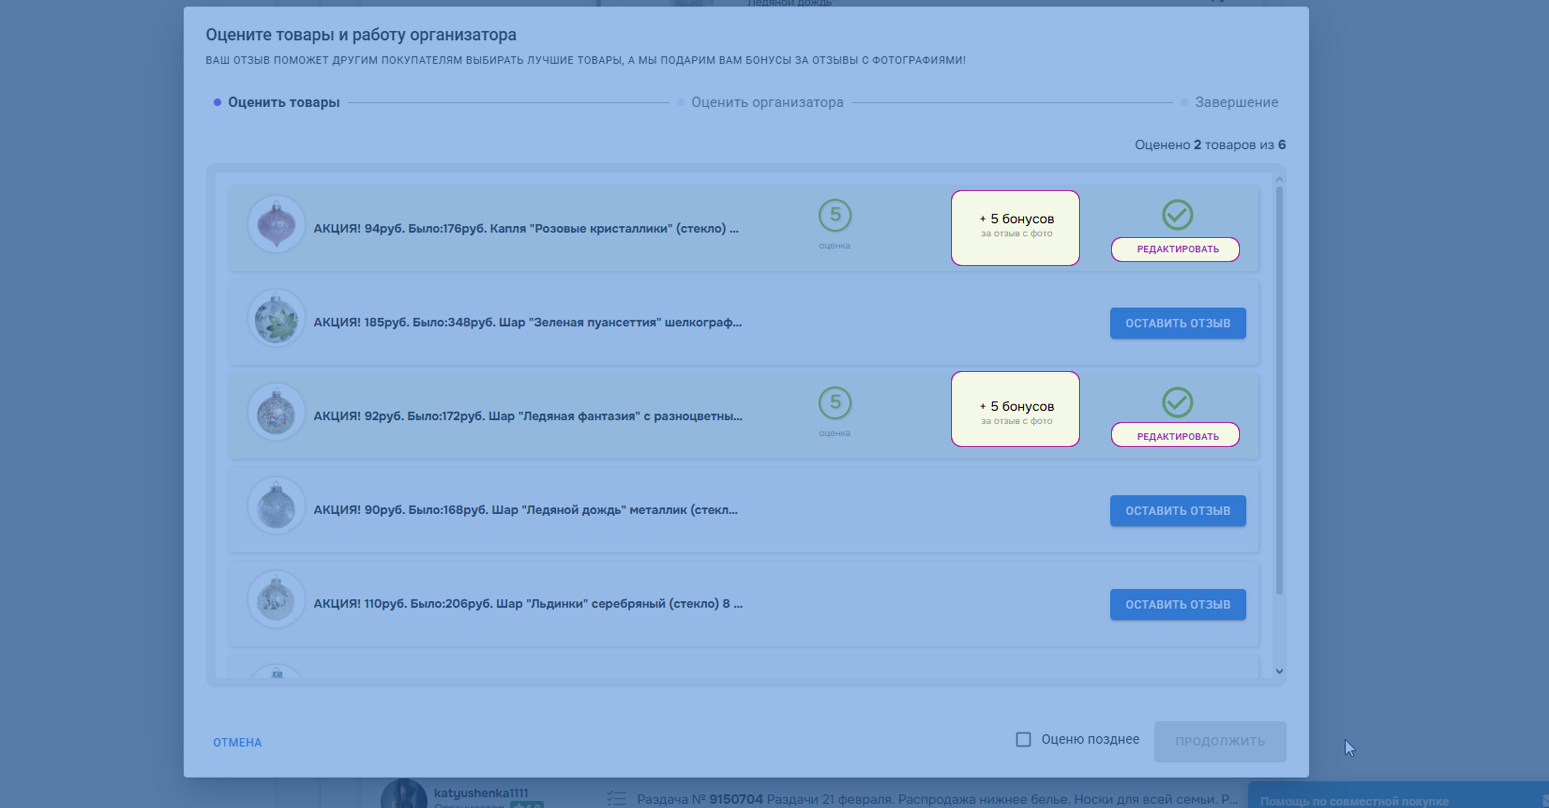1549x808 pixels.
Task: Select the 'Оценить товары' step
Action: point(283,102)
